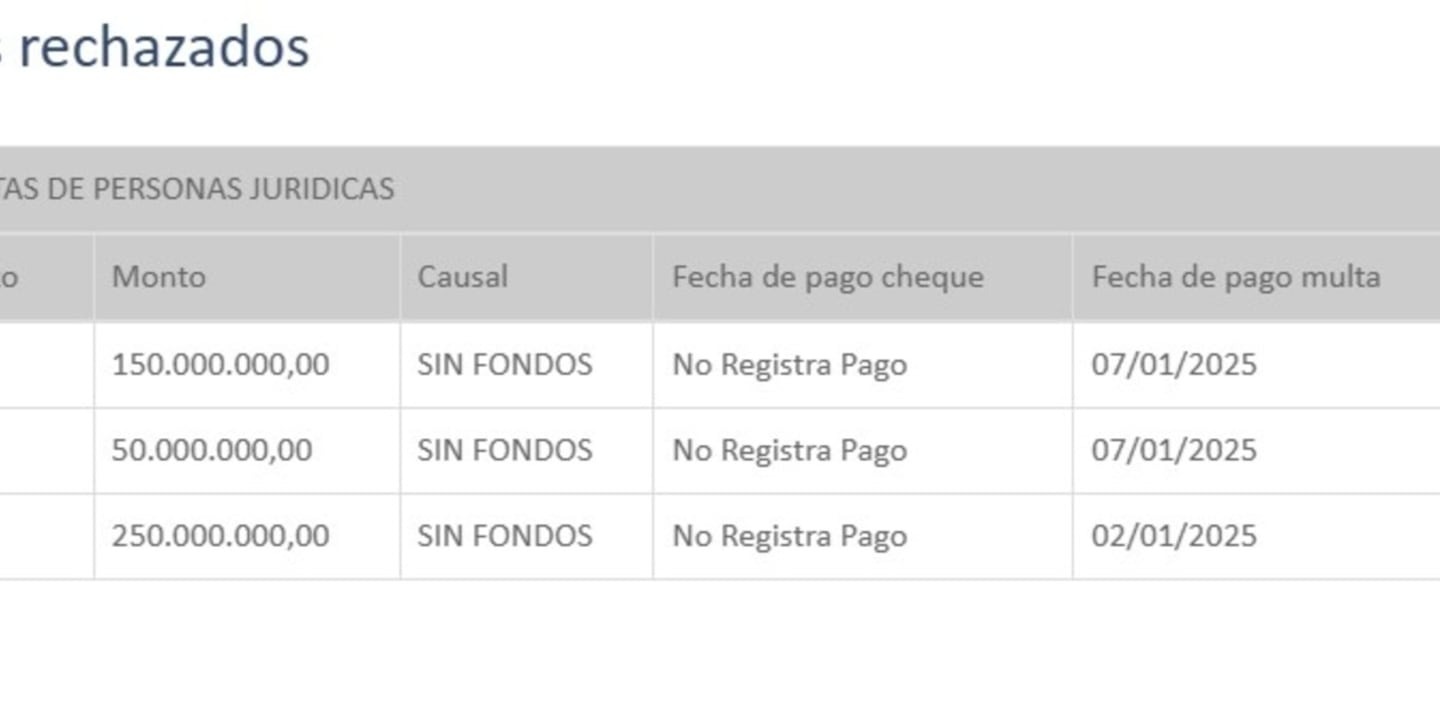Select the Fecha de pago multa header
The width and height of the screenshot is (1440, 711).
pyautogui.click(x=1257, y=277)
